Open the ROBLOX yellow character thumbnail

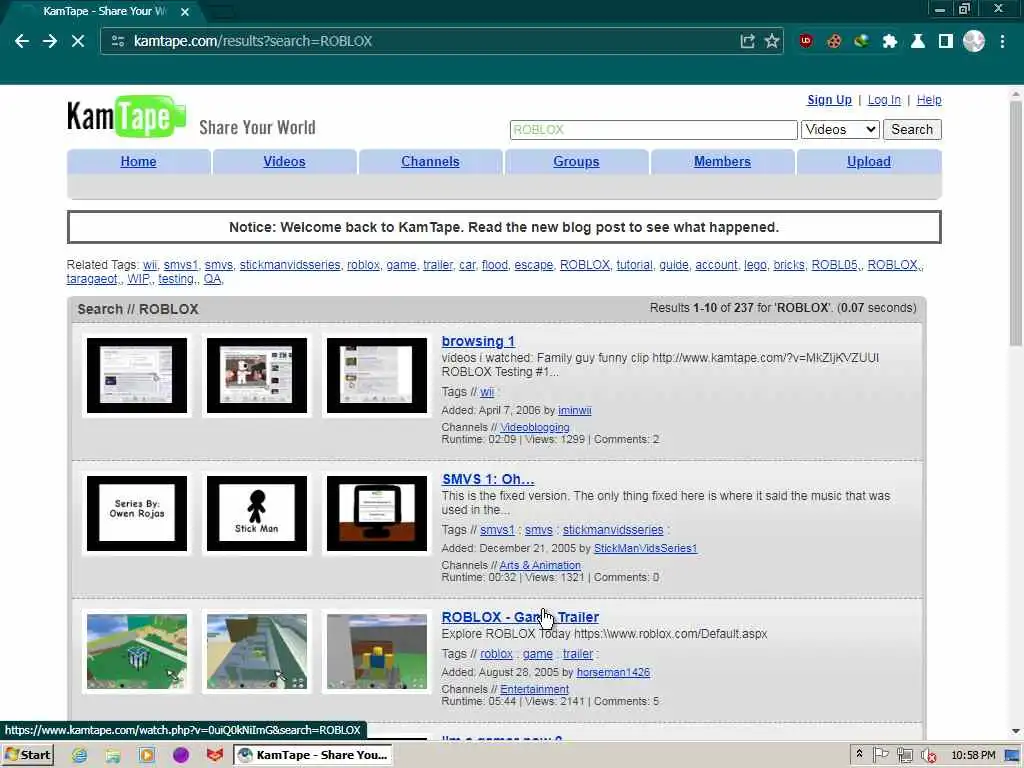(377, 651)
